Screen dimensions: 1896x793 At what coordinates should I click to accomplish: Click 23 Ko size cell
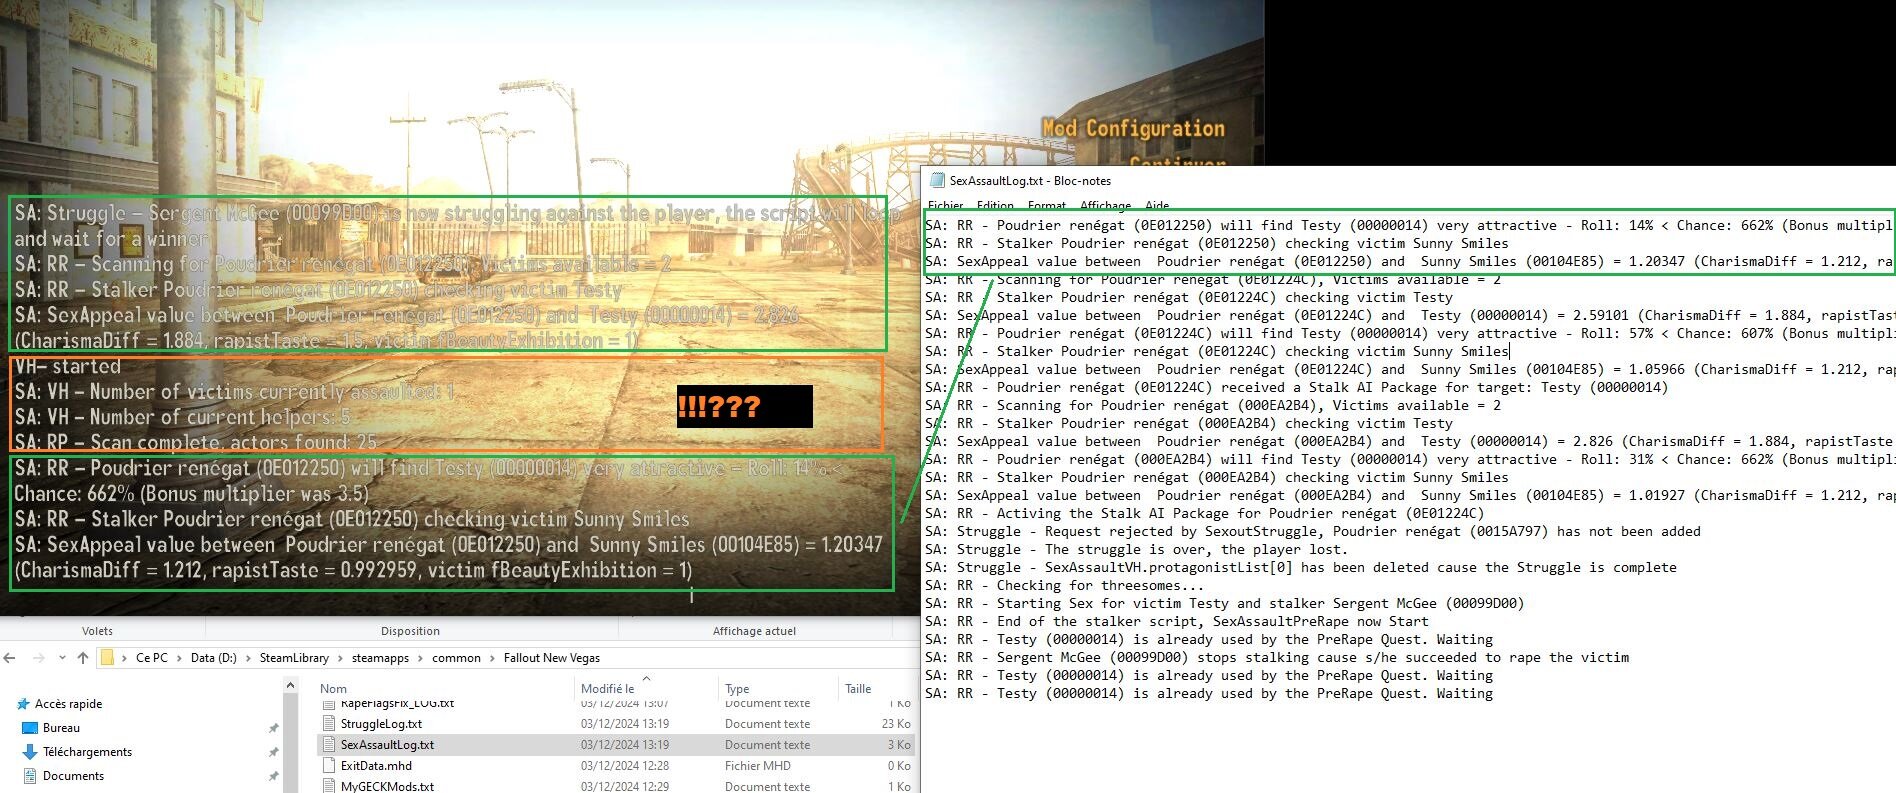[x=896, y=724]
